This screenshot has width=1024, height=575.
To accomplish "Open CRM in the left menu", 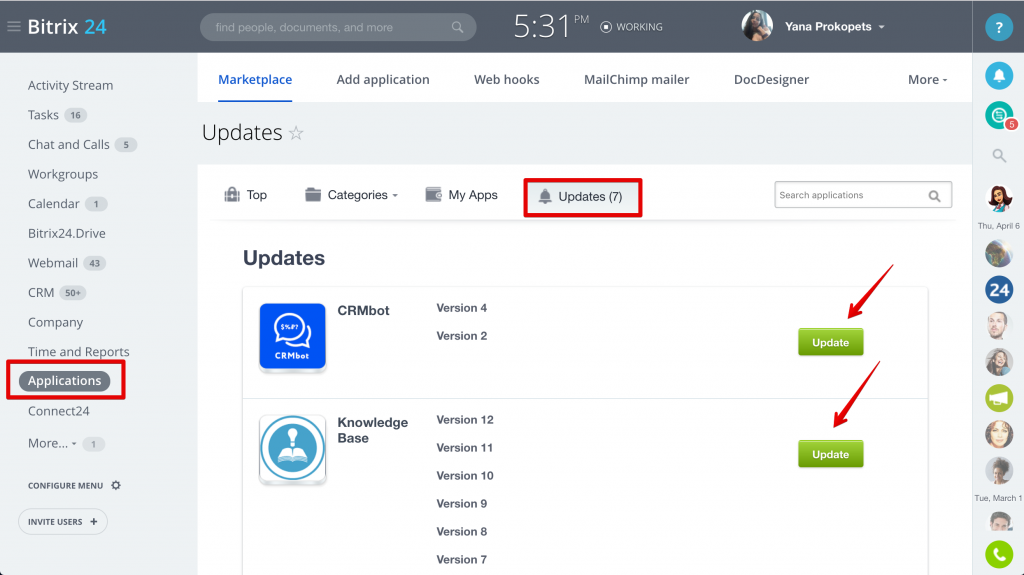I will point(40,293).
